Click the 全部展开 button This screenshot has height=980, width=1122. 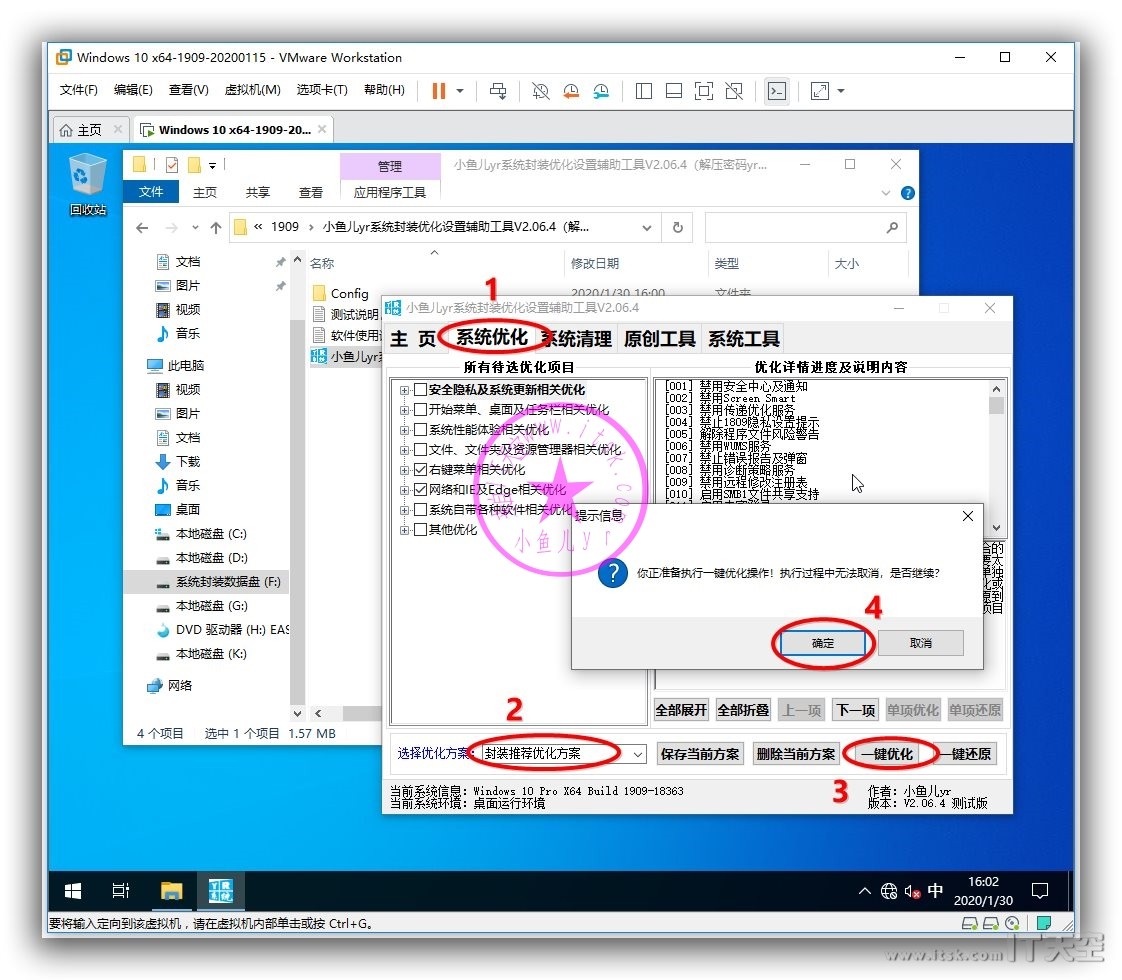click(x=681, y=710)
